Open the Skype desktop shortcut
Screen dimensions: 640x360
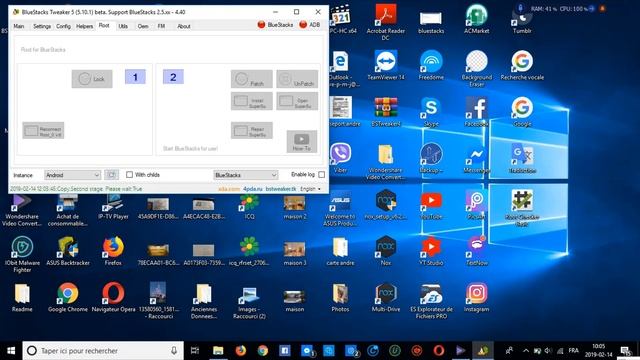(431, 112)
